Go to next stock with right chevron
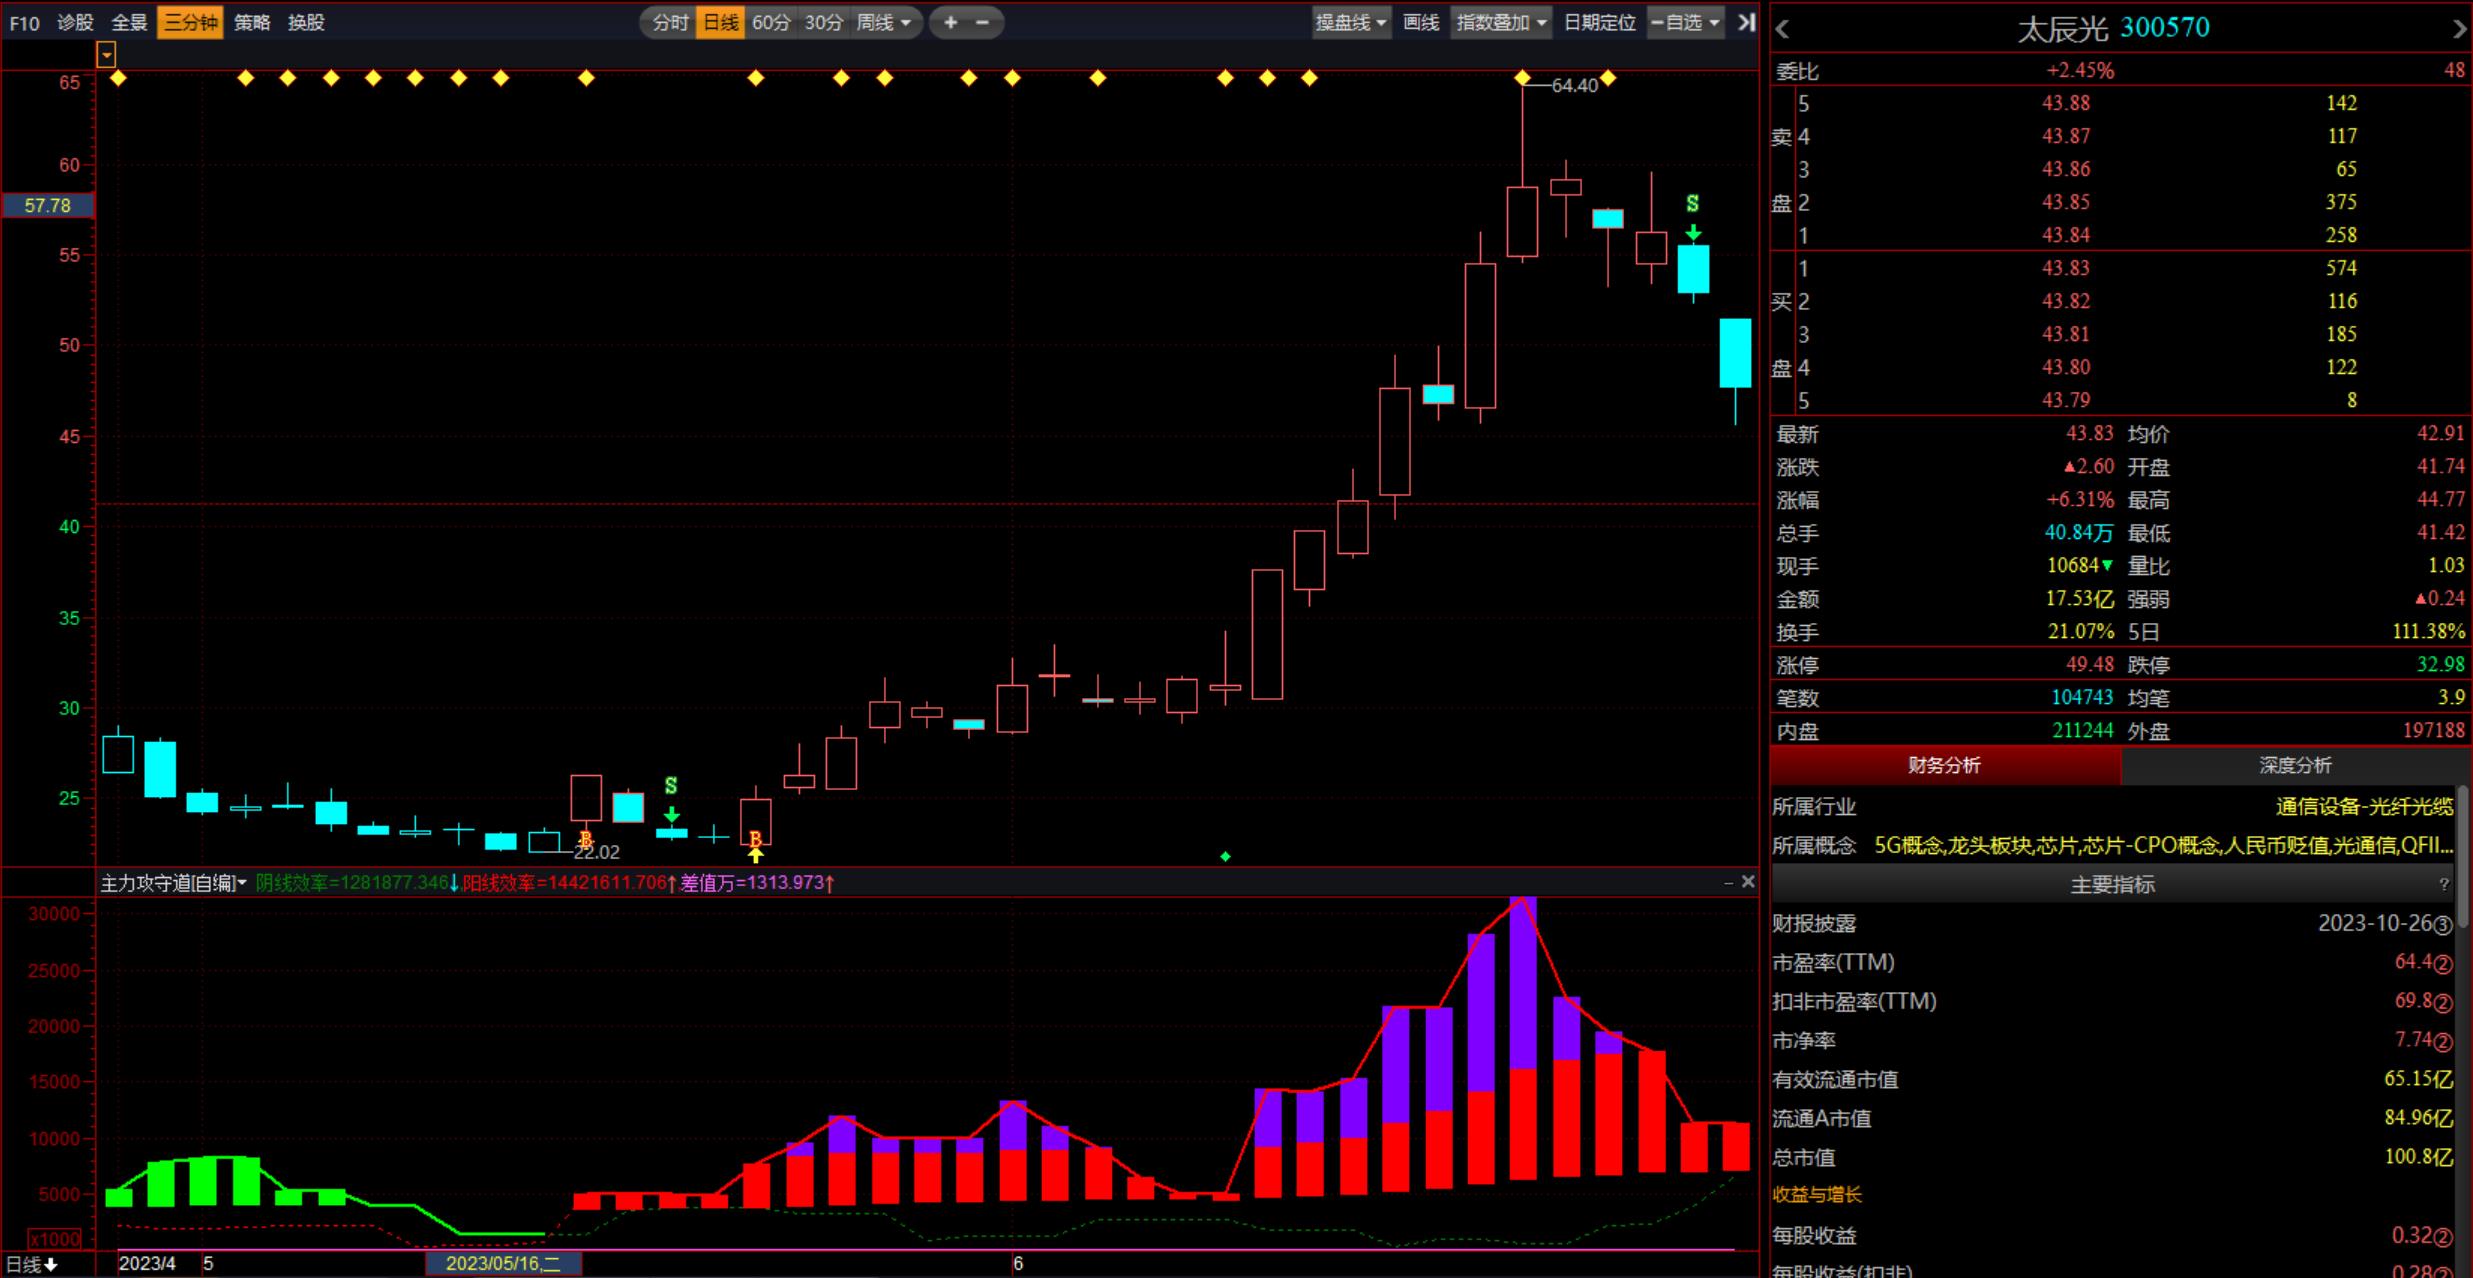Viewport: 2473px width, 1278px height. pyautogui.click(x=2459, y=29)
